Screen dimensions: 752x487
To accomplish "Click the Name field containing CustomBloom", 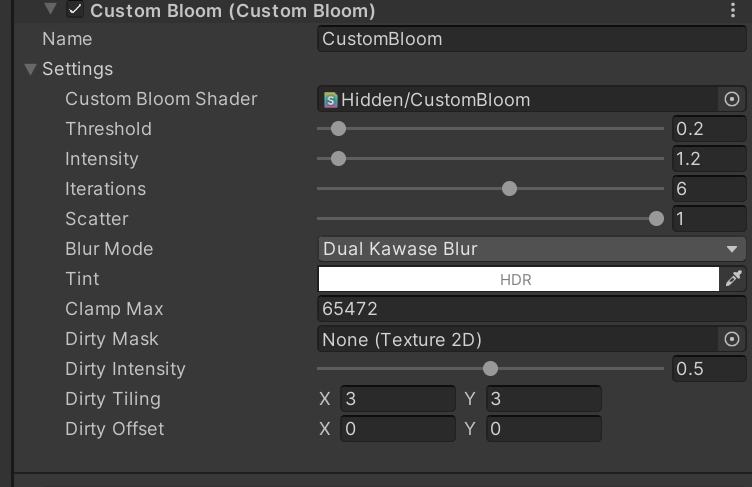I will [531, 39].
